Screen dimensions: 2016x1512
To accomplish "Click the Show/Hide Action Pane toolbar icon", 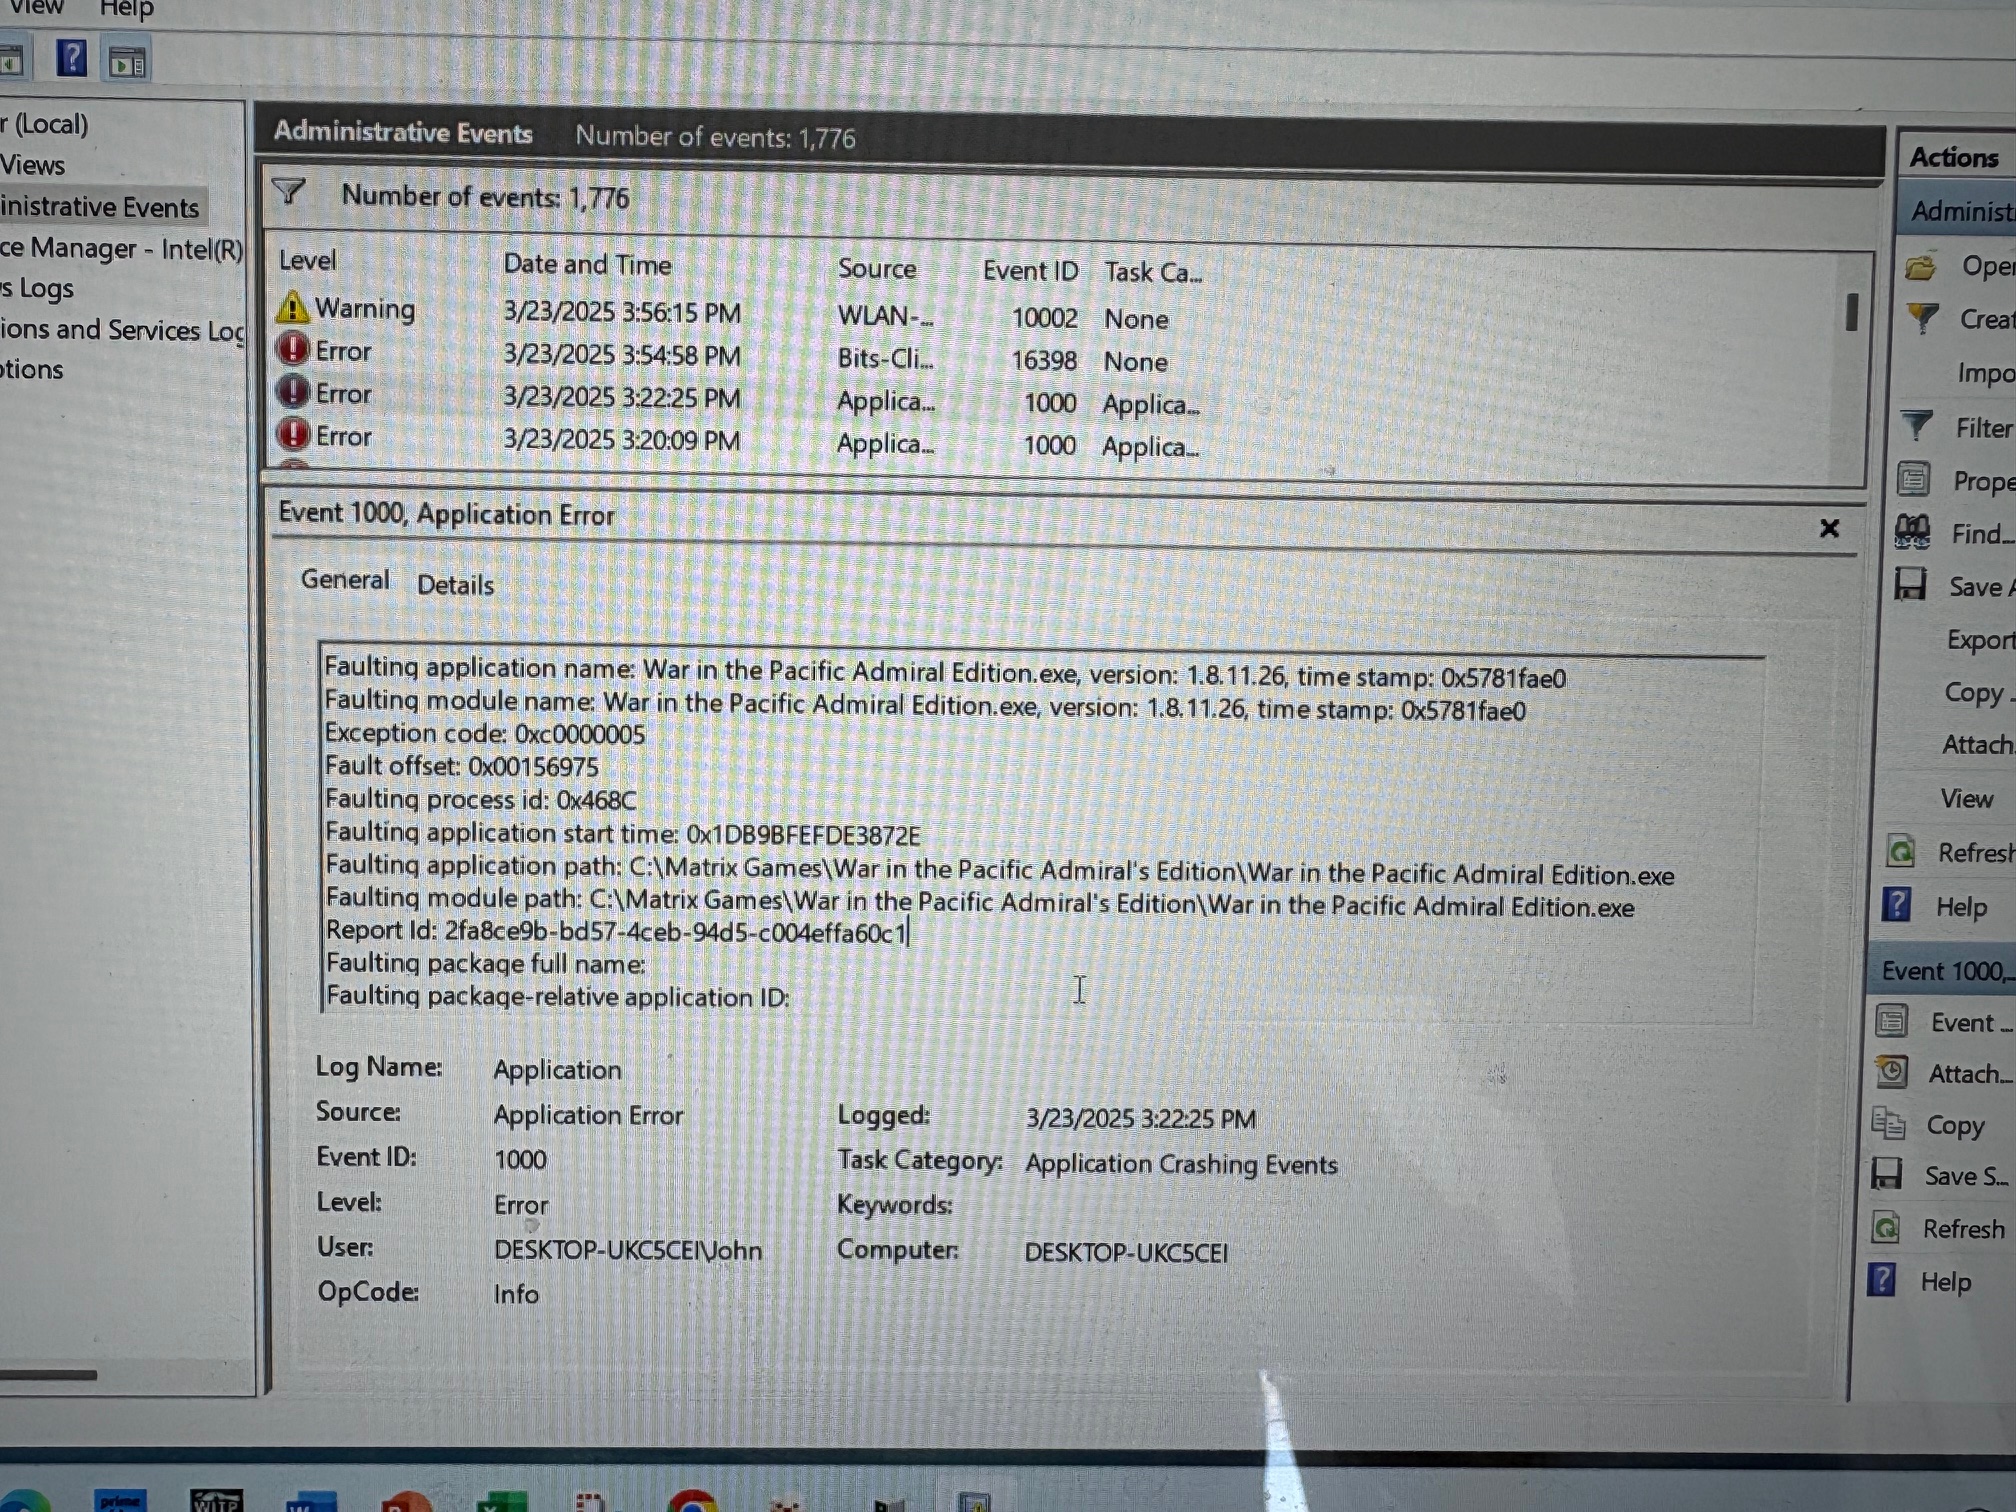I will pos(128,63).
